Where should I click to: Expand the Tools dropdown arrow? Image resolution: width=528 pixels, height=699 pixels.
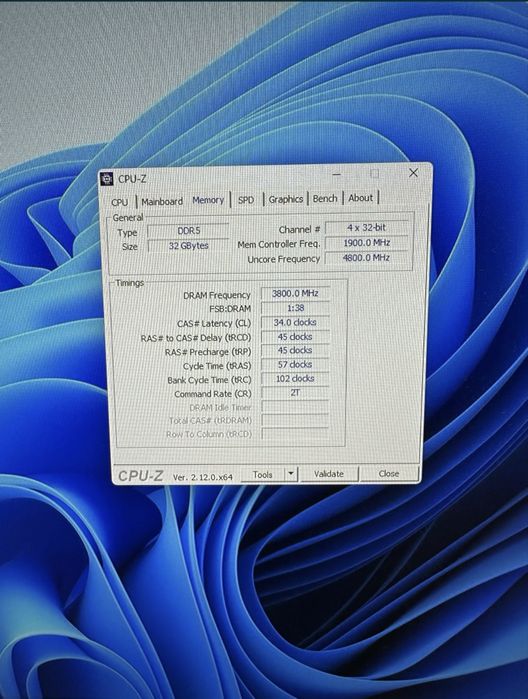[x=291, y=474]
